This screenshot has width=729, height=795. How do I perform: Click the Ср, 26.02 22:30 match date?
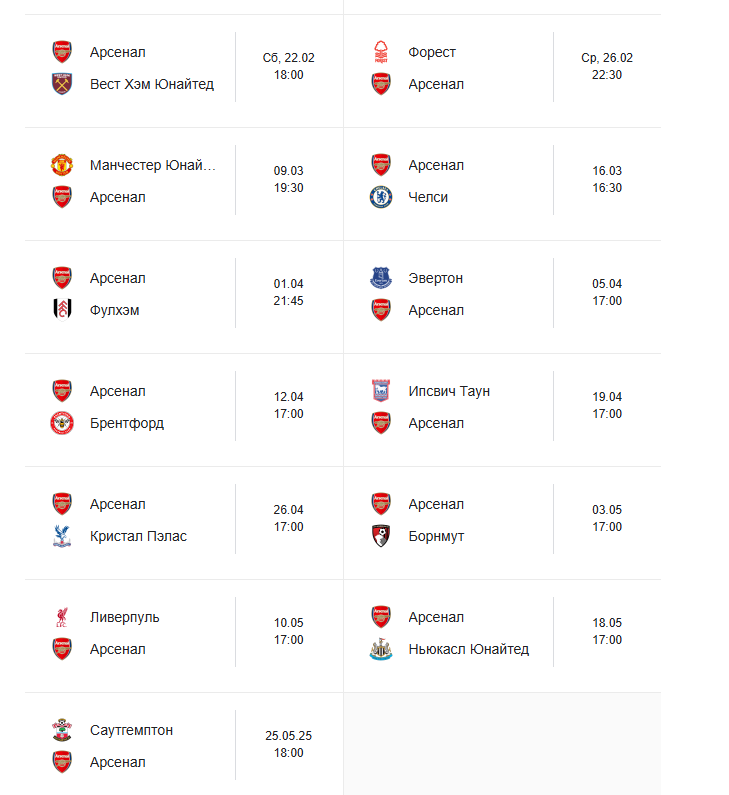point(607,66)
